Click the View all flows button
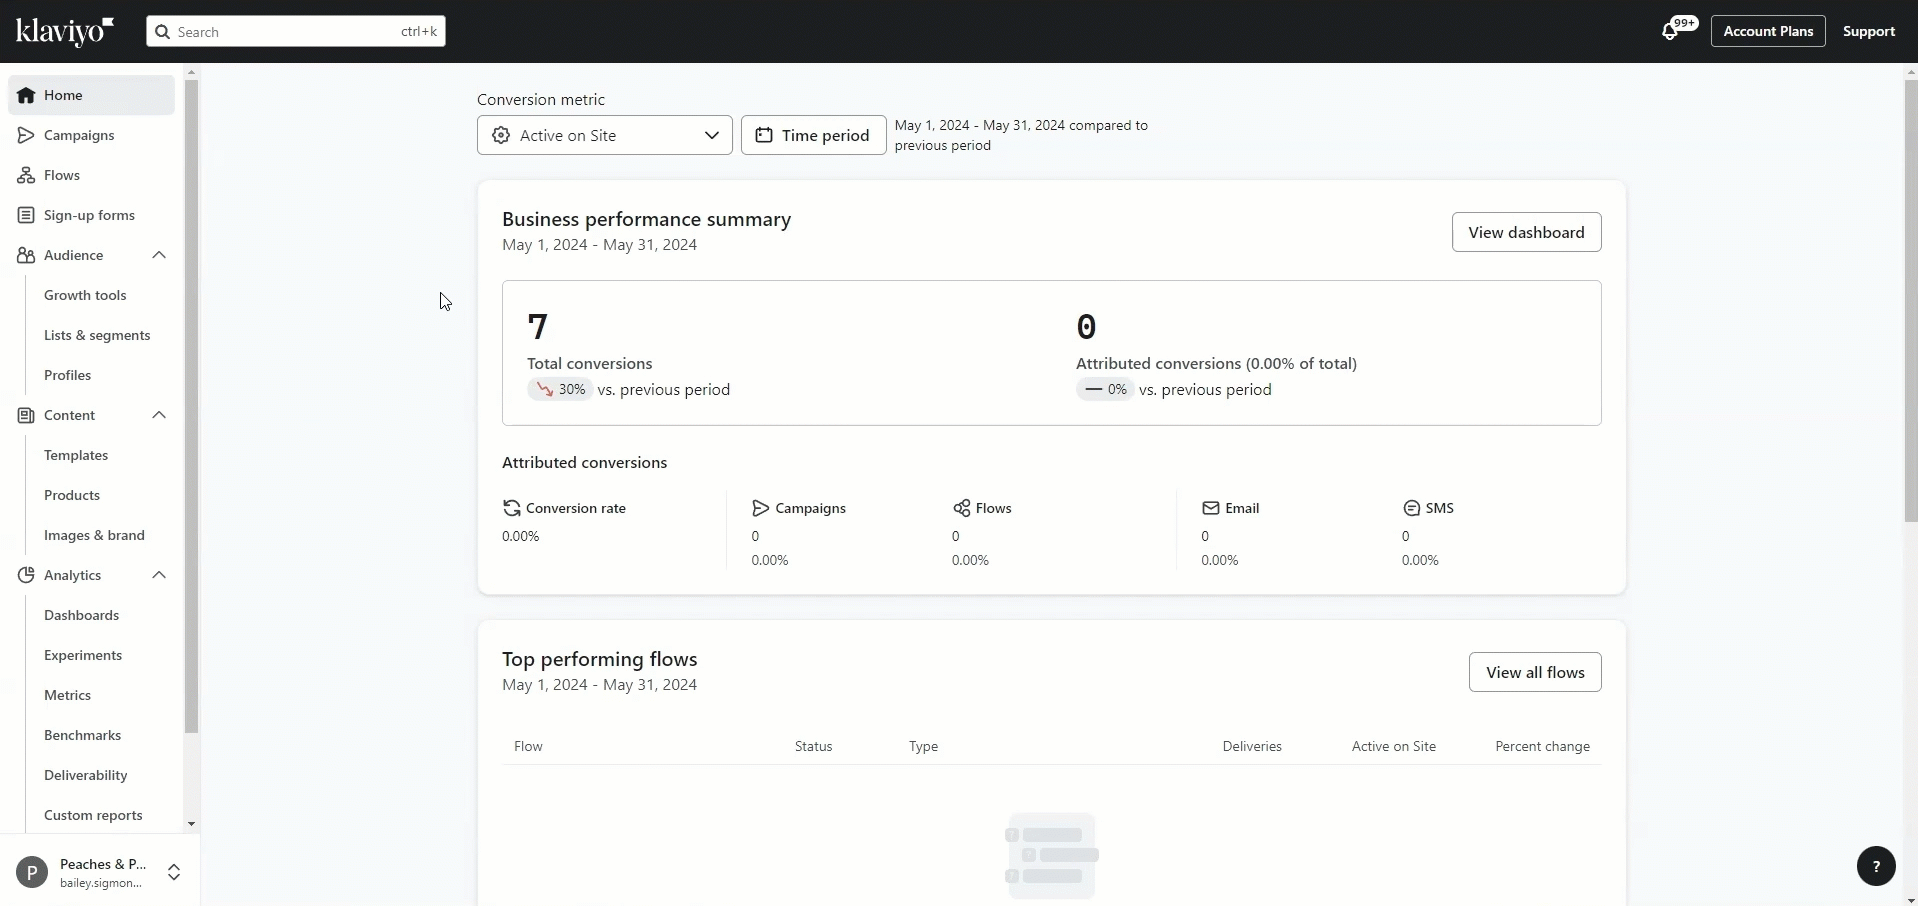 (x=1534, y=672)
